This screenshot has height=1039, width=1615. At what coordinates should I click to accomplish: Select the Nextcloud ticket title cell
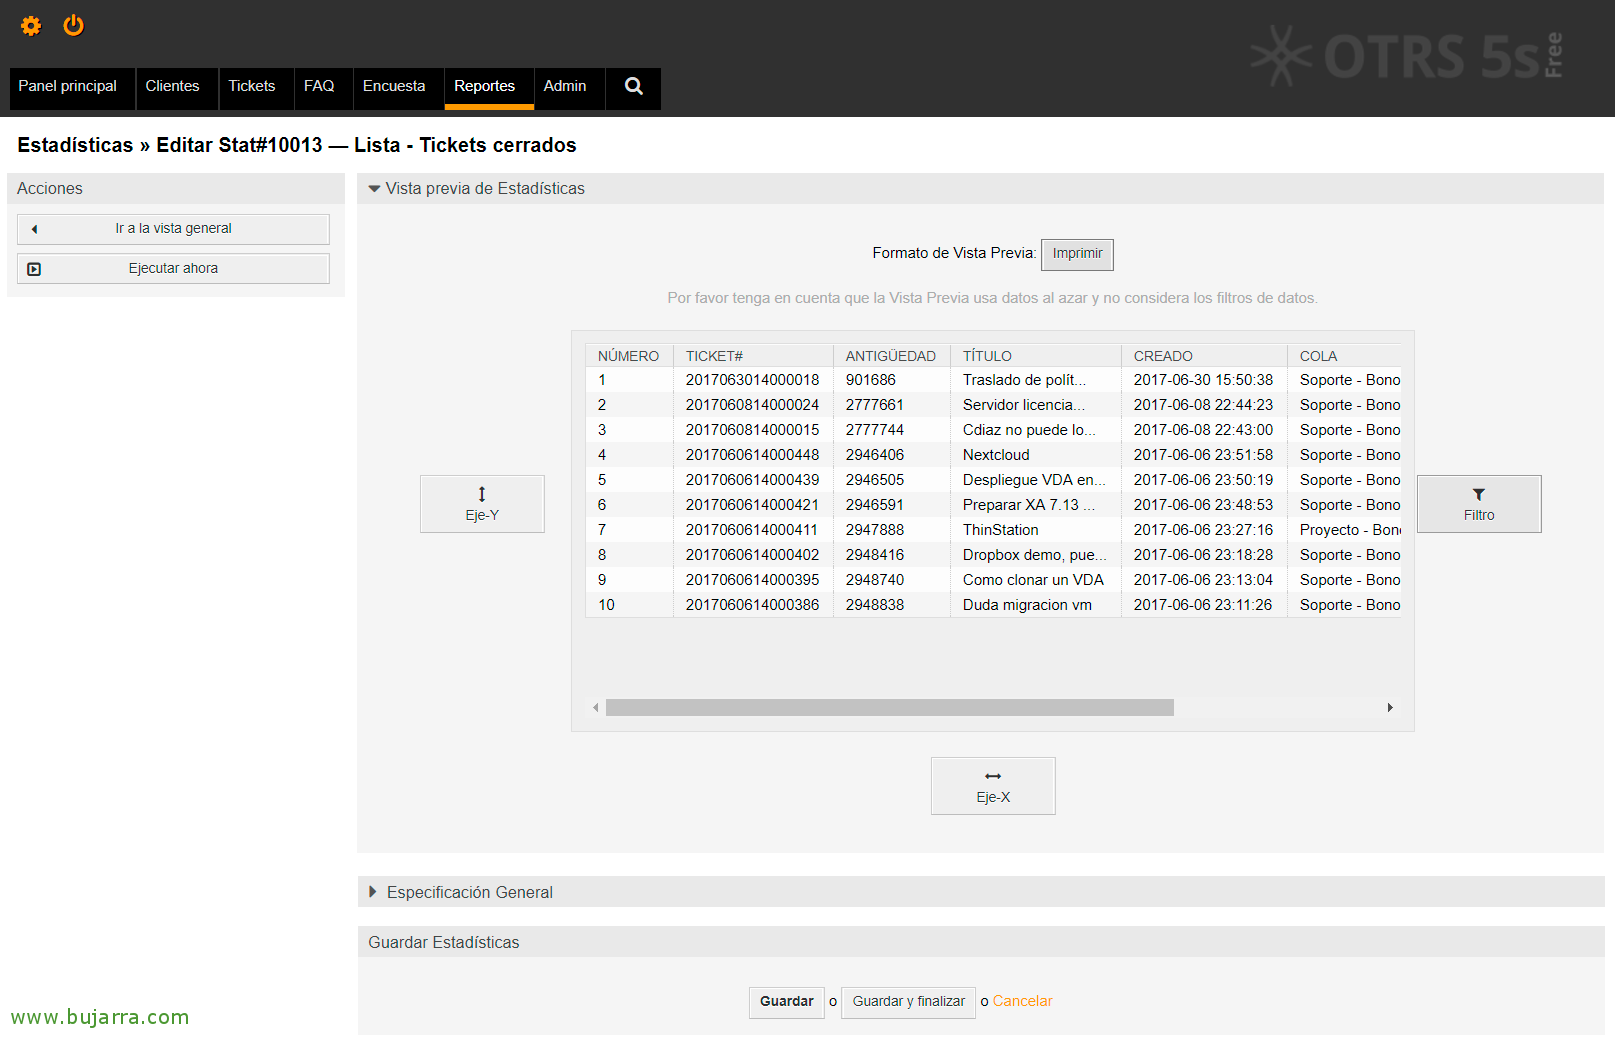(996, 455)
